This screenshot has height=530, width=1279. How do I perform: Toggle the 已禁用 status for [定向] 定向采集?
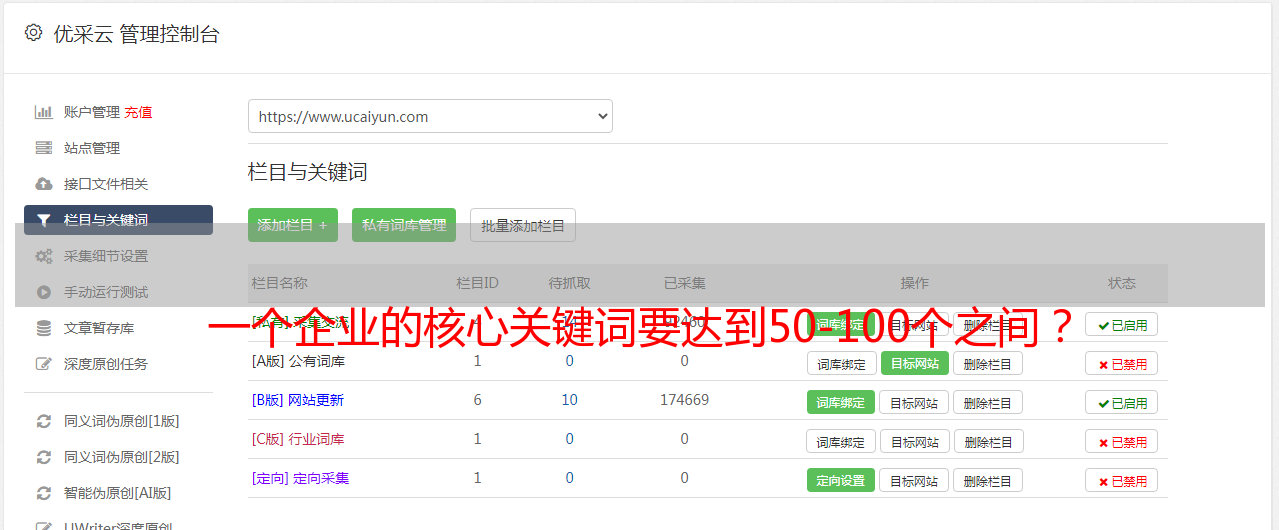[1121, 481]
